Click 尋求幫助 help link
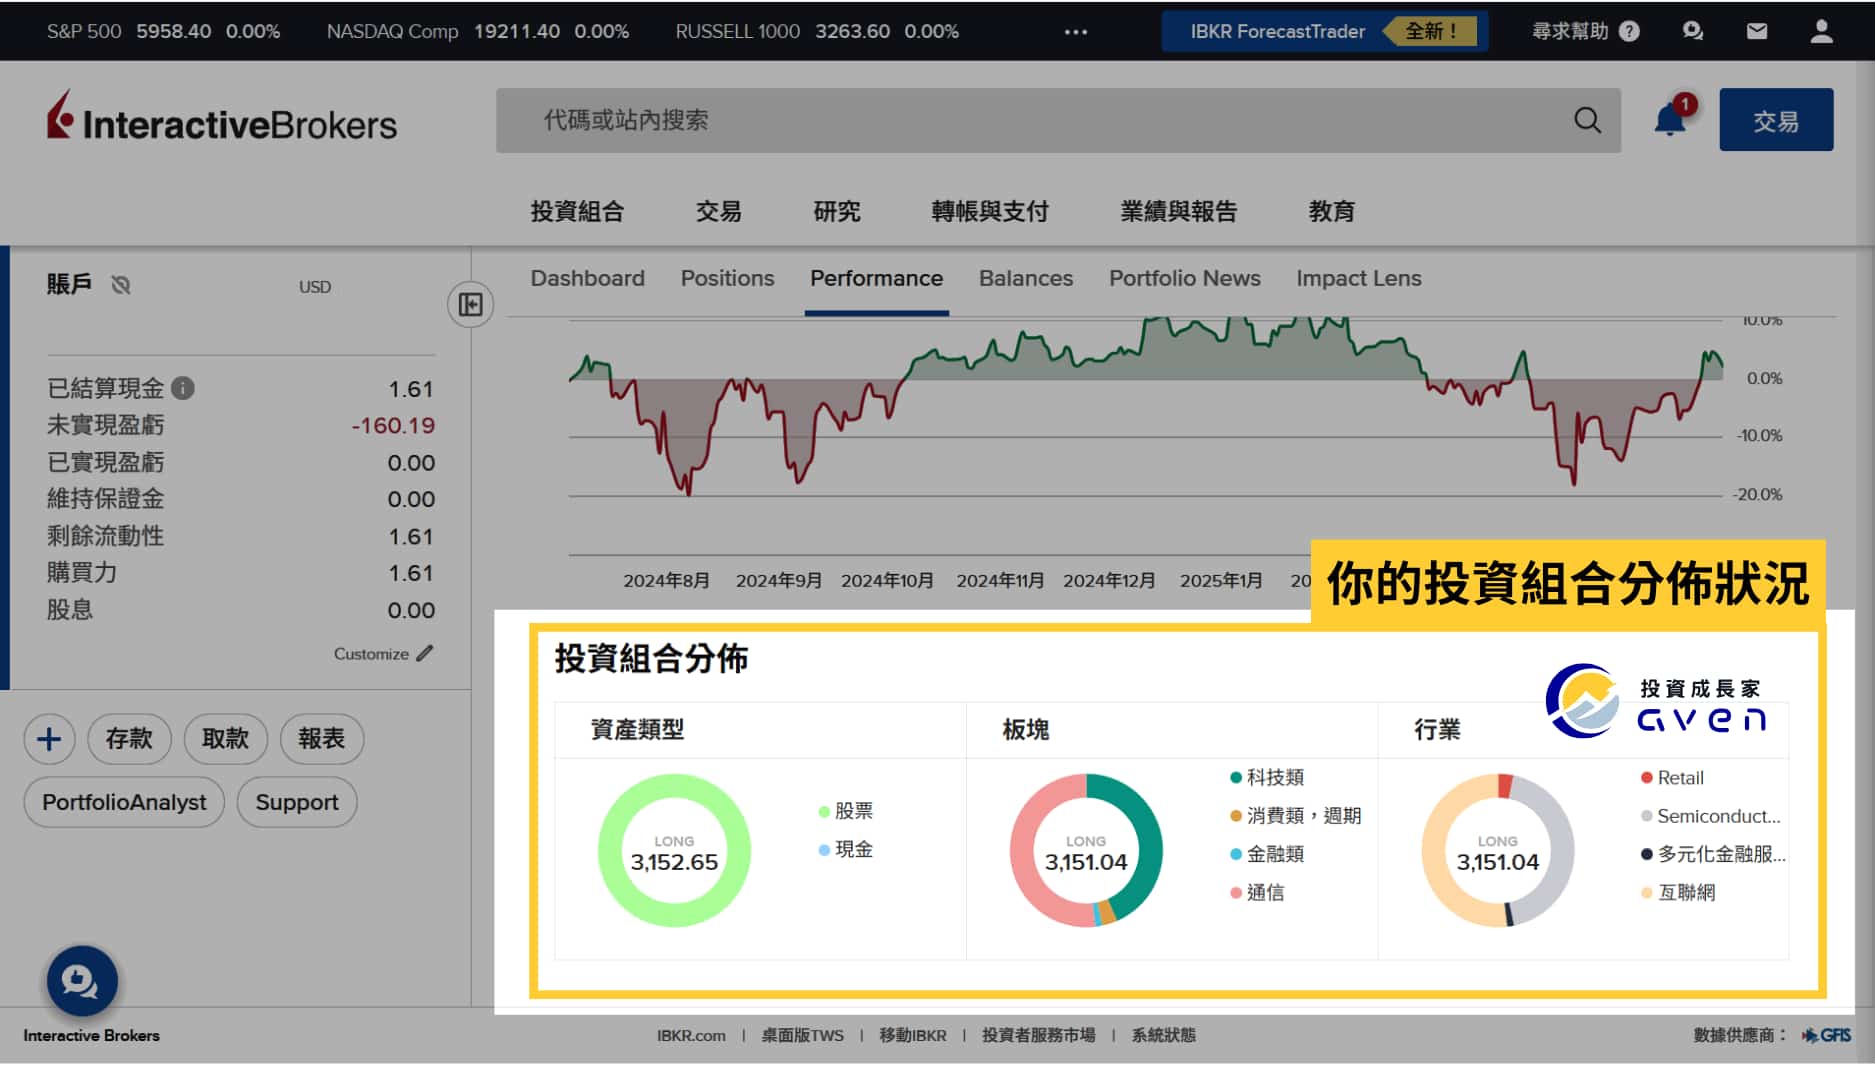The height and width of the screenshot is (1065, 1875). 1570,31
